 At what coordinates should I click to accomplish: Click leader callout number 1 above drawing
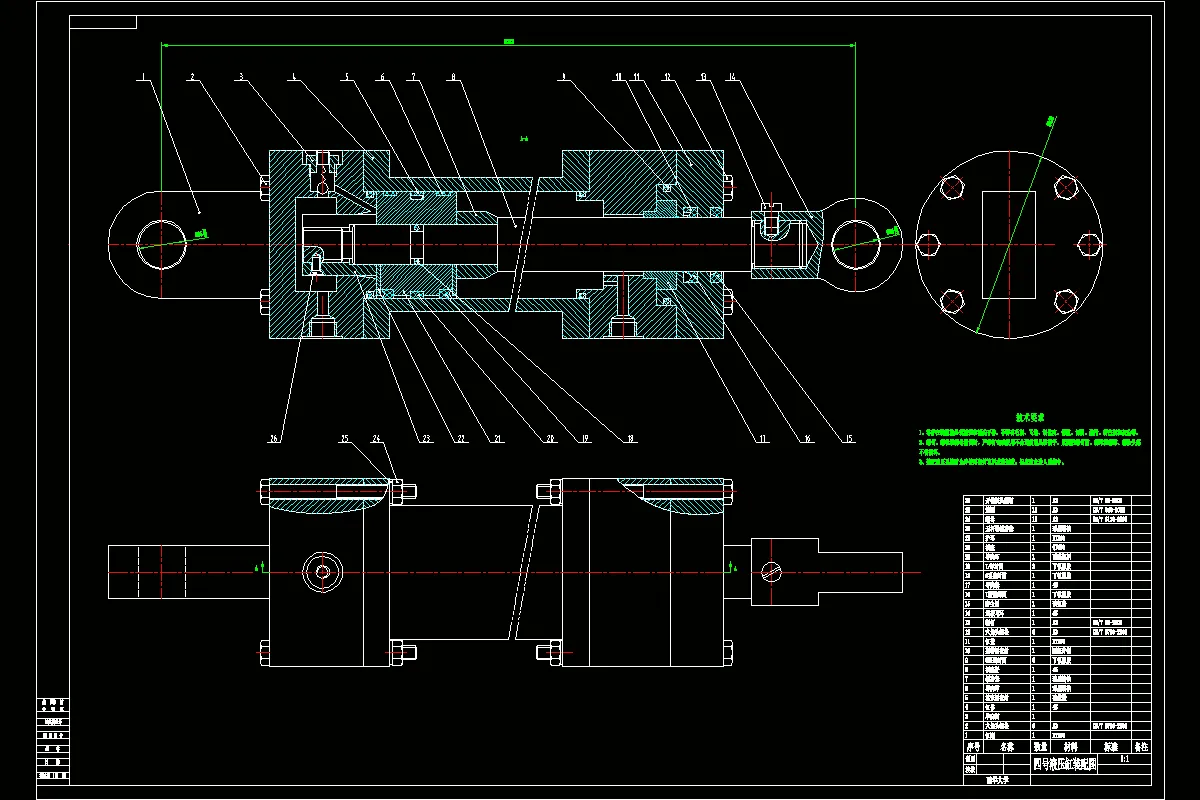point(143,76)
